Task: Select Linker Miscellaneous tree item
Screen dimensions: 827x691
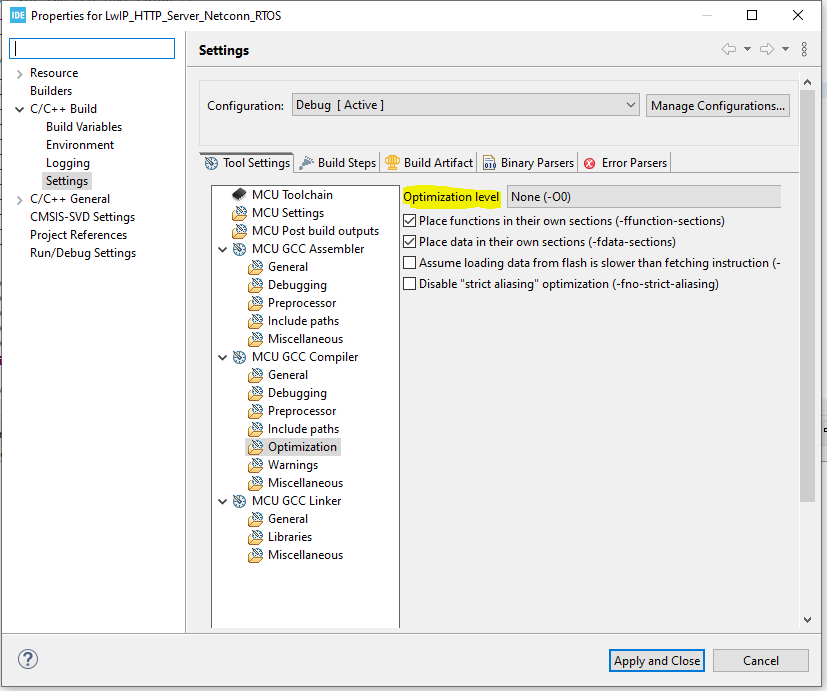Action: [305, 555]
